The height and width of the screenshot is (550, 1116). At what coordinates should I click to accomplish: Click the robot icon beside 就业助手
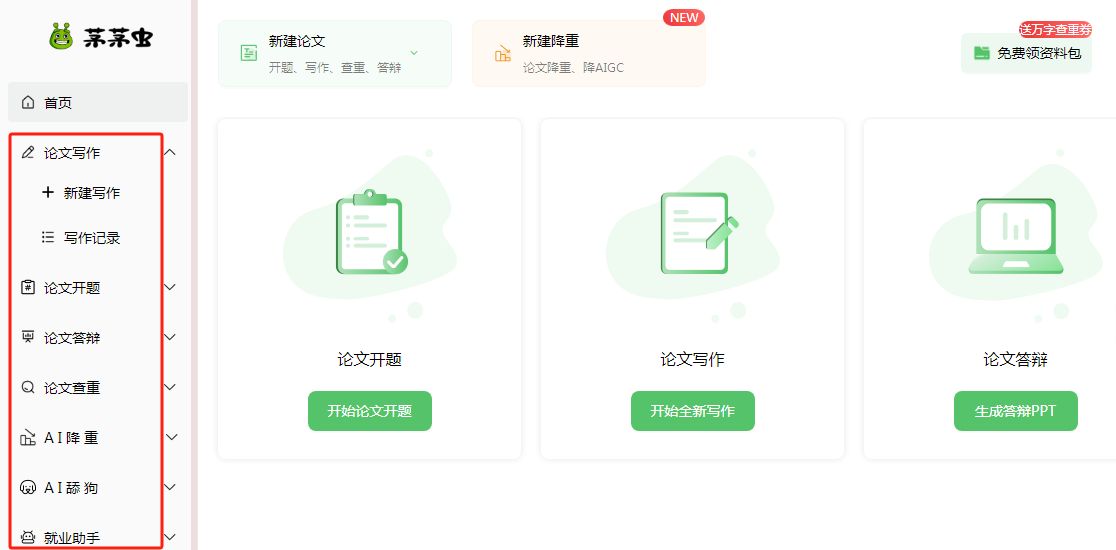28,538
